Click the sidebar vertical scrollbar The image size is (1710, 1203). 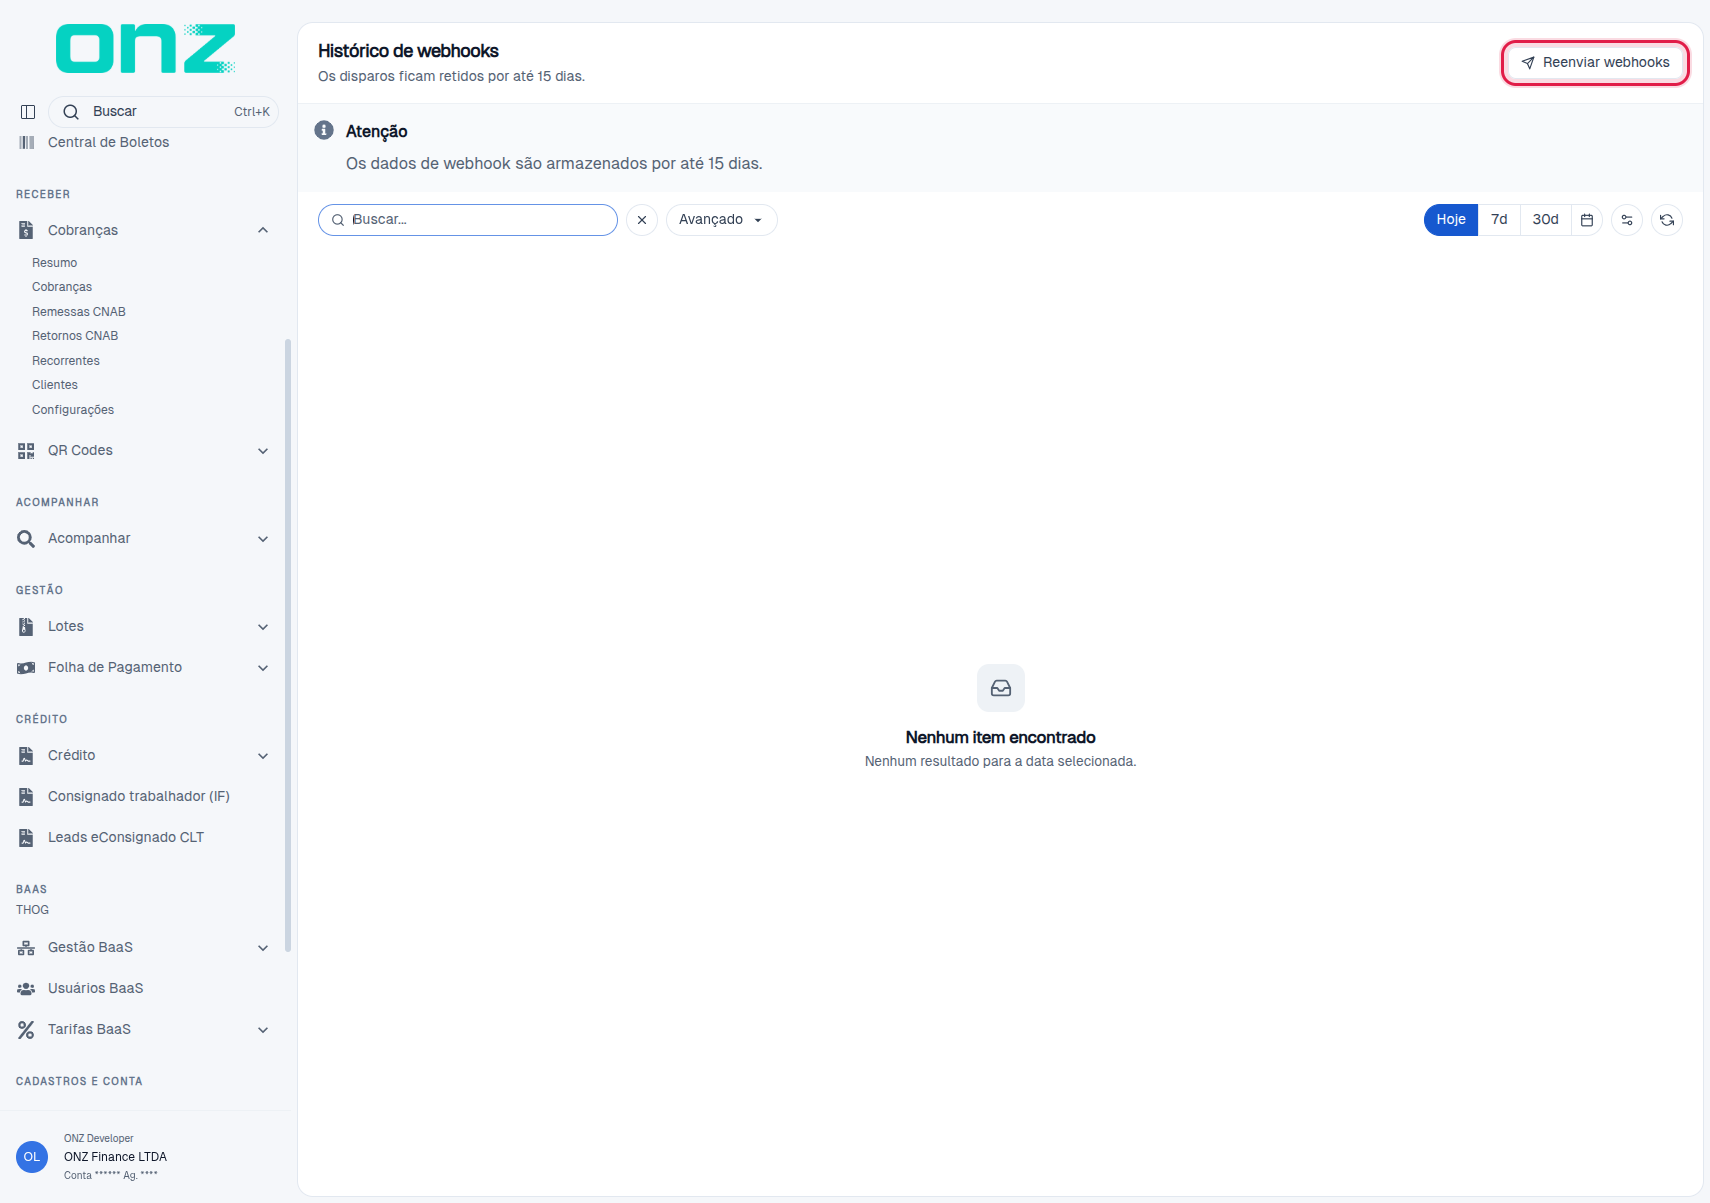288,645
